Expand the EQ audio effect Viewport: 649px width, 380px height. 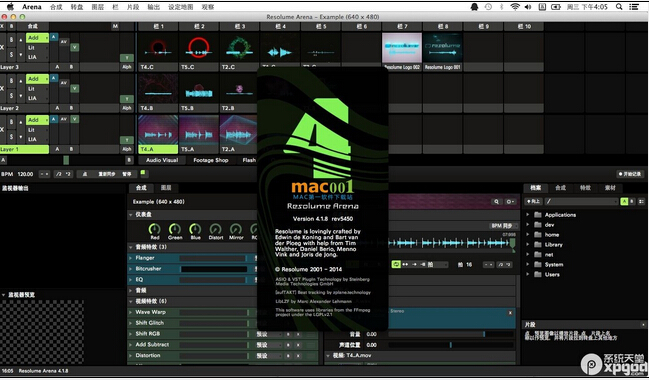(x=131, y=279)
